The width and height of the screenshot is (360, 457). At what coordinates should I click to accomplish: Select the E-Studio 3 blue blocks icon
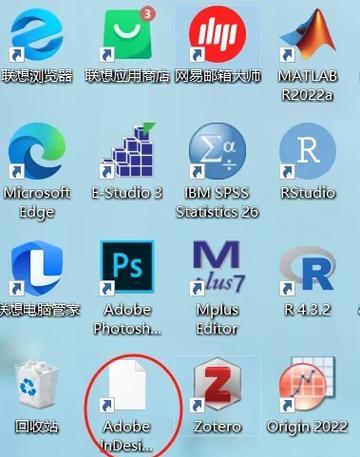tap(127, 150)
